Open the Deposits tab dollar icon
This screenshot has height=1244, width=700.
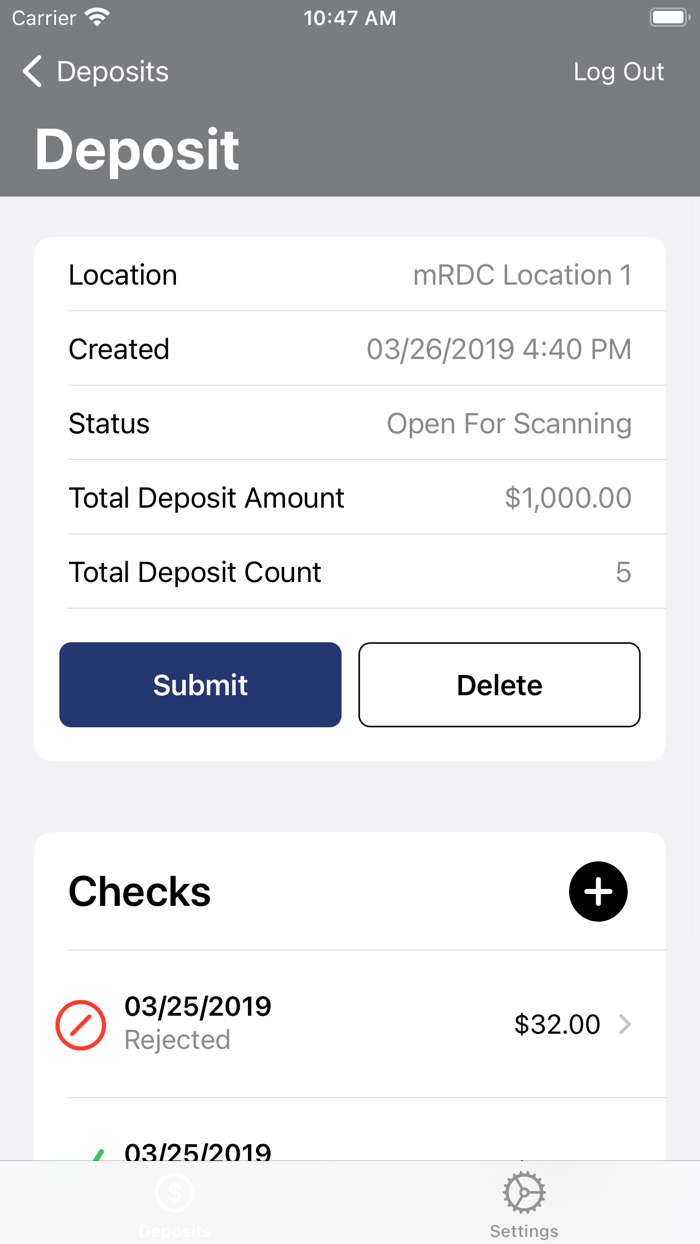174,1191
